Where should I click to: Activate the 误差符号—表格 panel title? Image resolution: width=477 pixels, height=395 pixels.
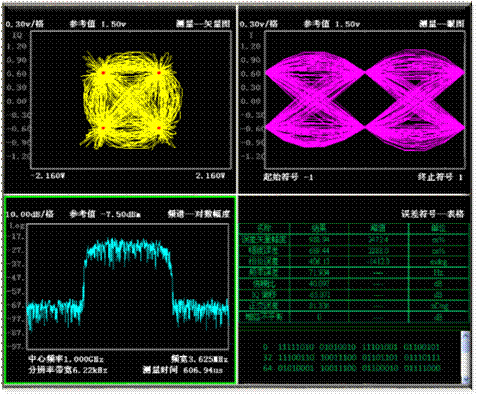(x=432, y=214)
